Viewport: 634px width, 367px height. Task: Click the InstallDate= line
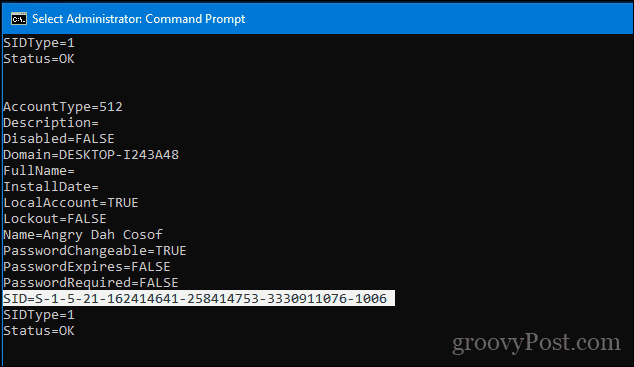pyautogui.click(x=51, y=187)
